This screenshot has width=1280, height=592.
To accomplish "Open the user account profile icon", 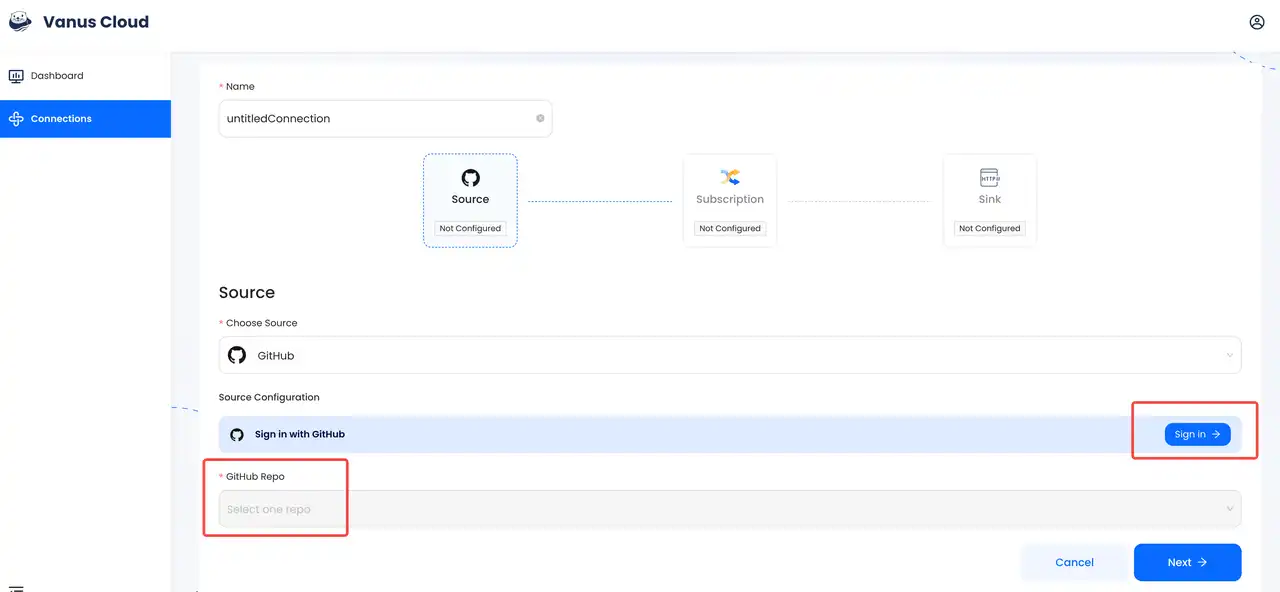I will 1257,22.
